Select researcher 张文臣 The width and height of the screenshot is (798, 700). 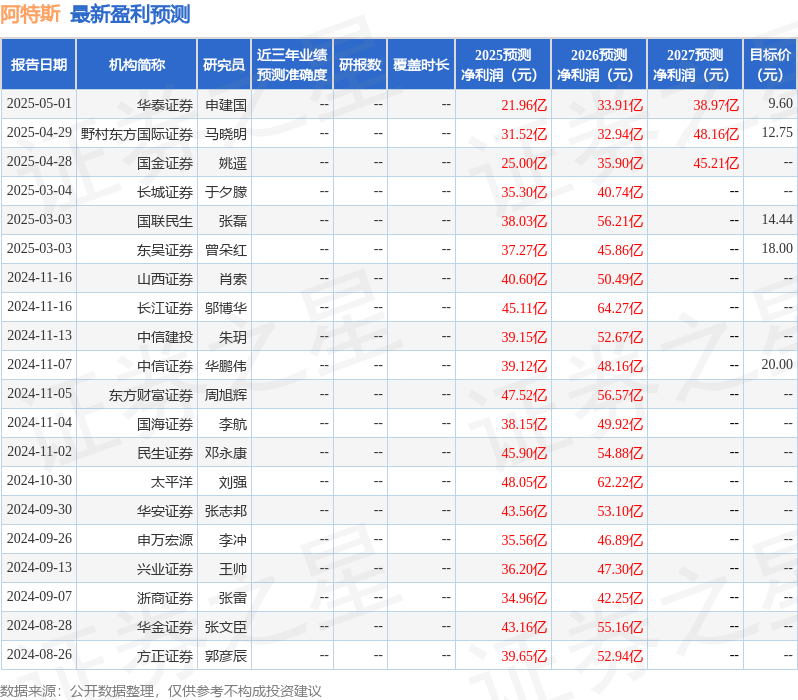click(226, 628)
